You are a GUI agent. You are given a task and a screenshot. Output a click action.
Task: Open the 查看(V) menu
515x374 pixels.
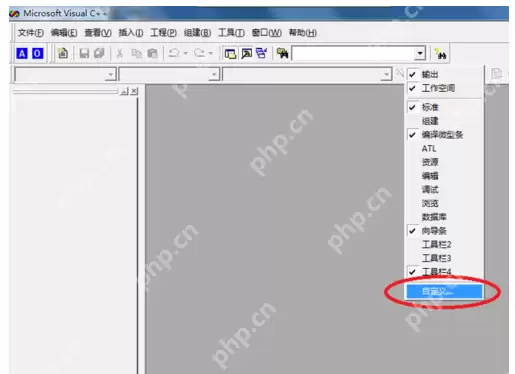pyautogui.click(x=98, y=33)
